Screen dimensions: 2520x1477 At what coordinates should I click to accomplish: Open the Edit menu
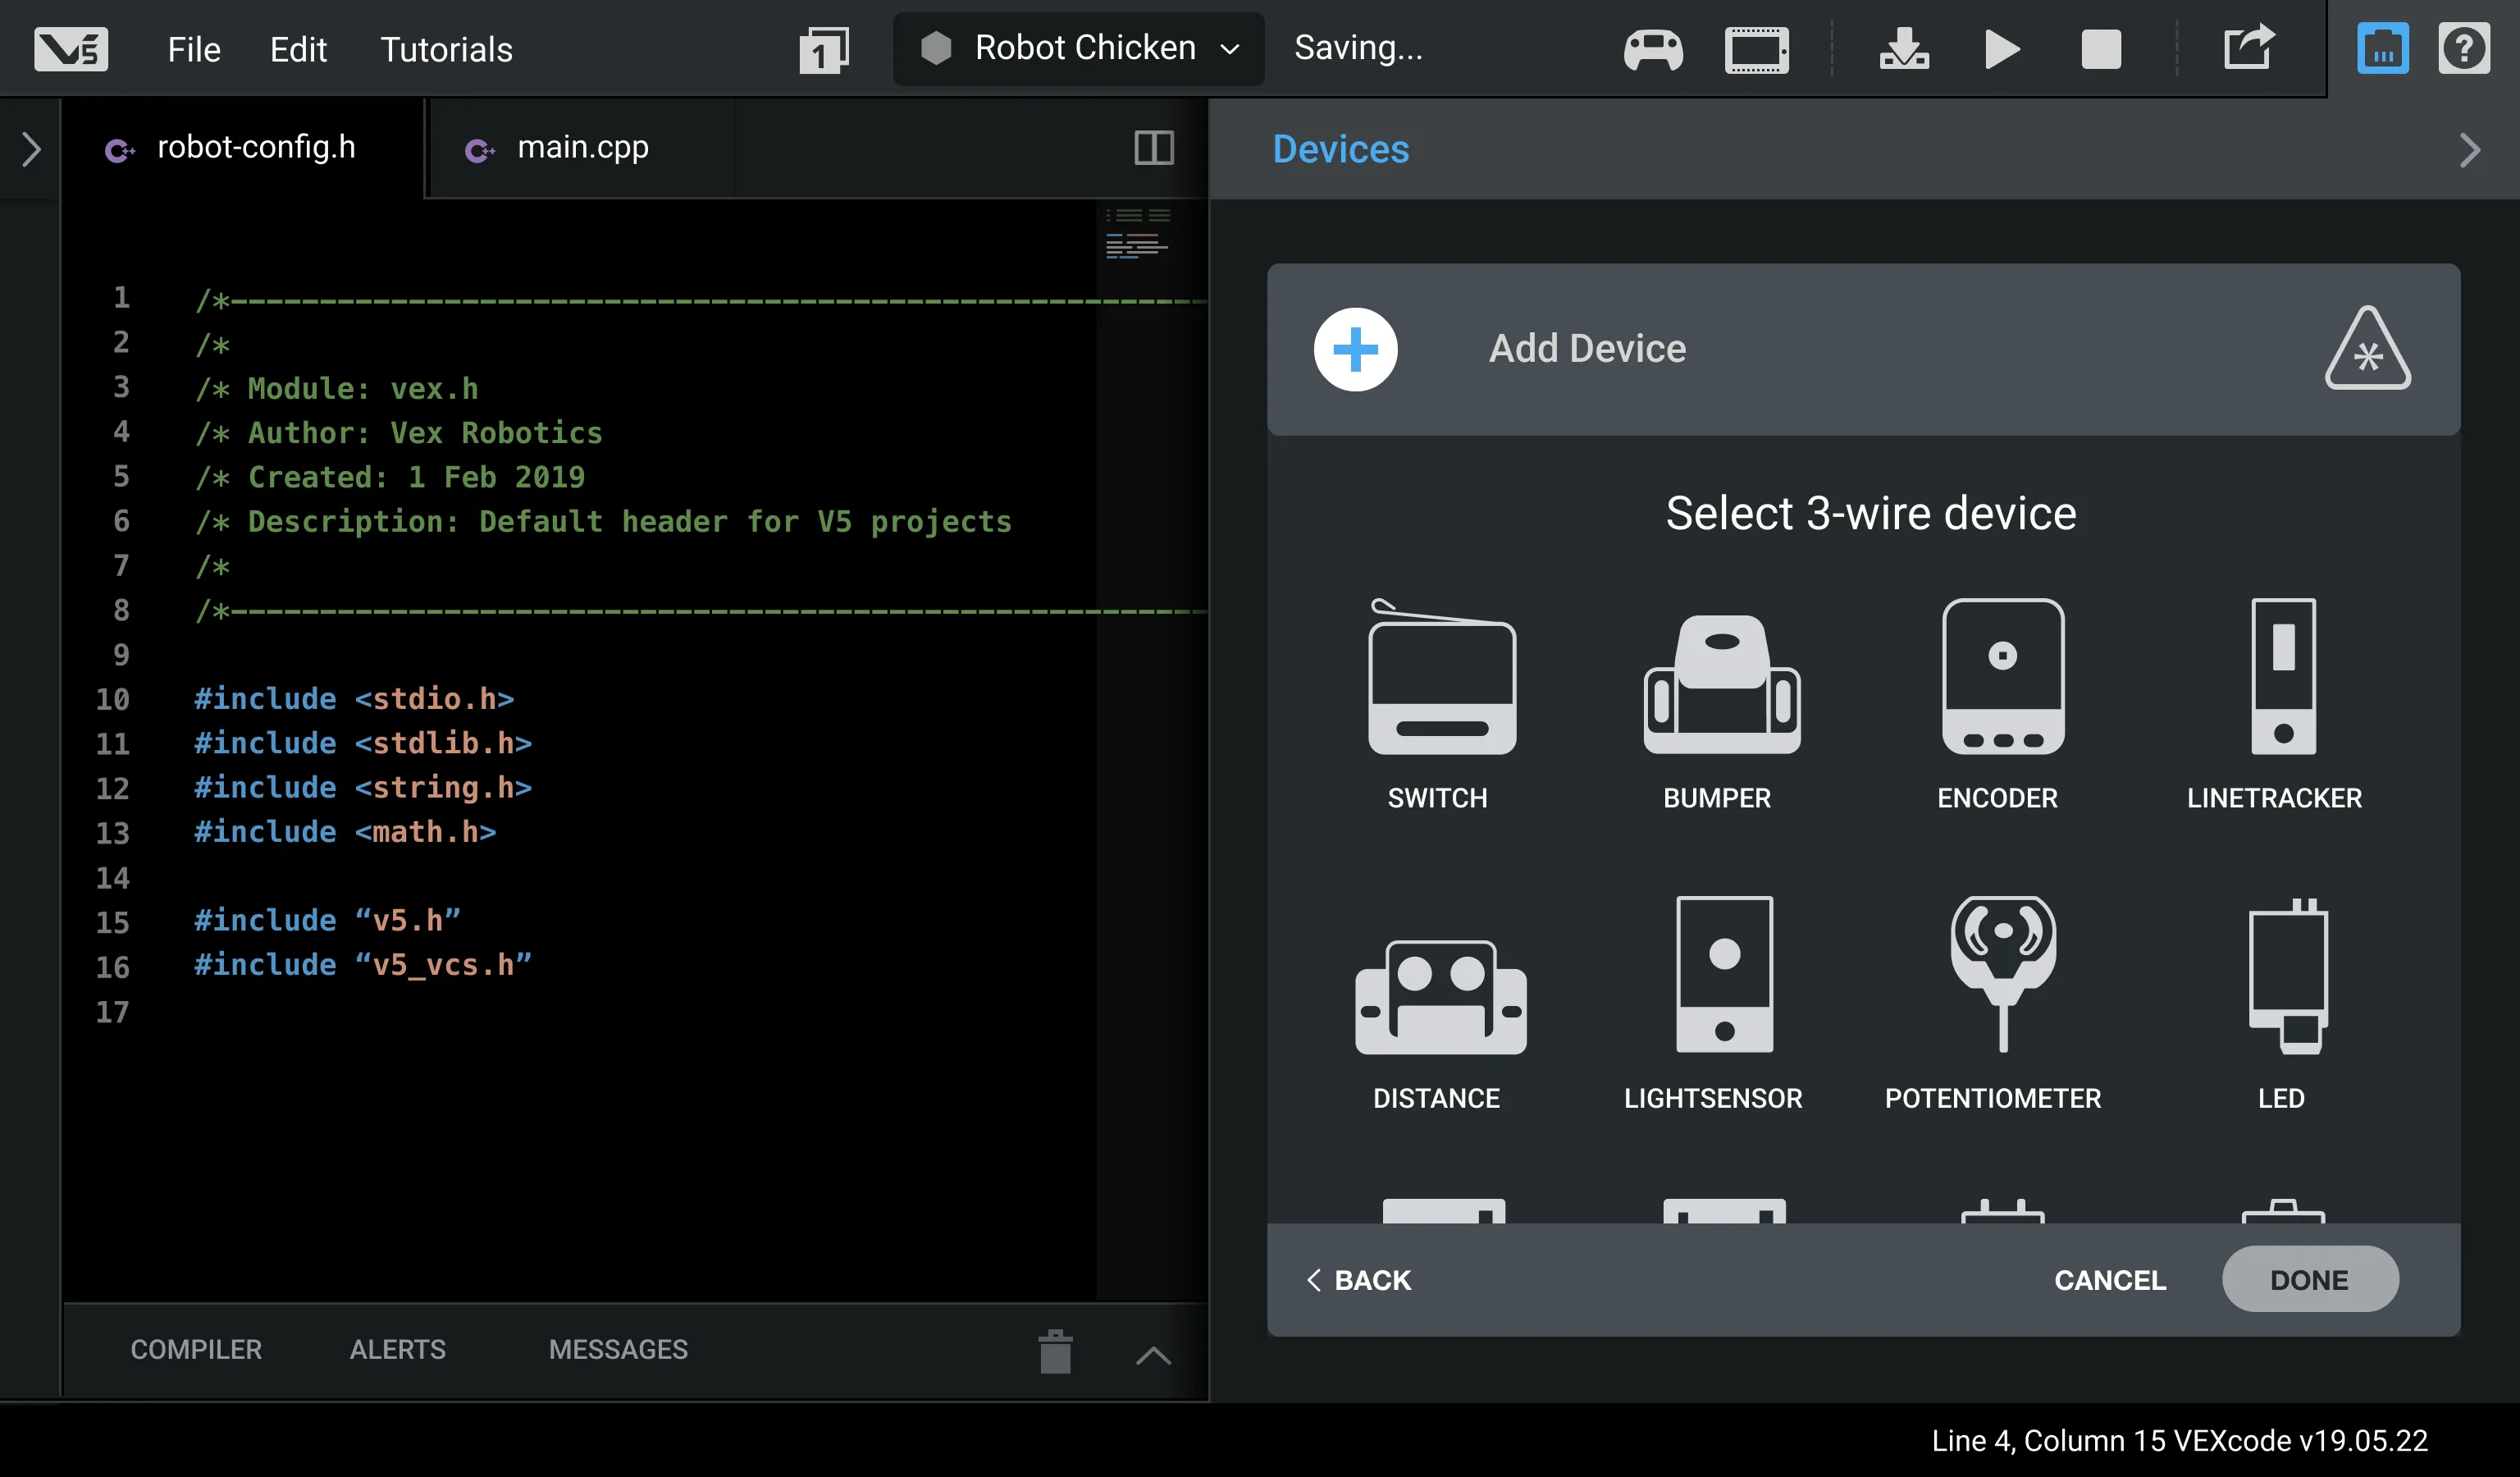(298, 49)
